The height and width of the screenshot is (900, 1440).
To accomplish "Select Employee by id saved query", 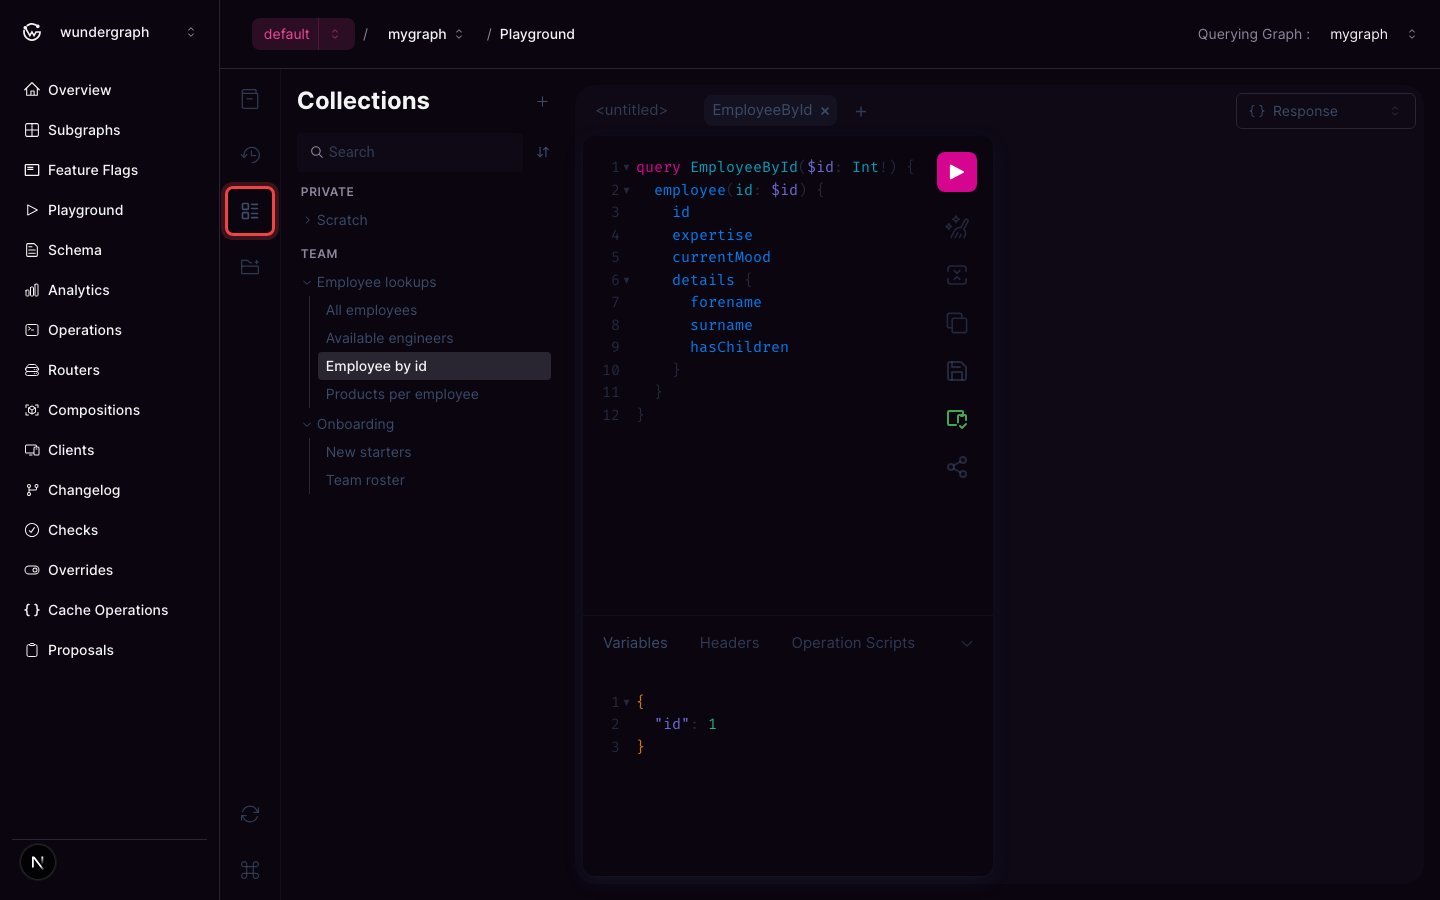I will (x=434, y=366).
